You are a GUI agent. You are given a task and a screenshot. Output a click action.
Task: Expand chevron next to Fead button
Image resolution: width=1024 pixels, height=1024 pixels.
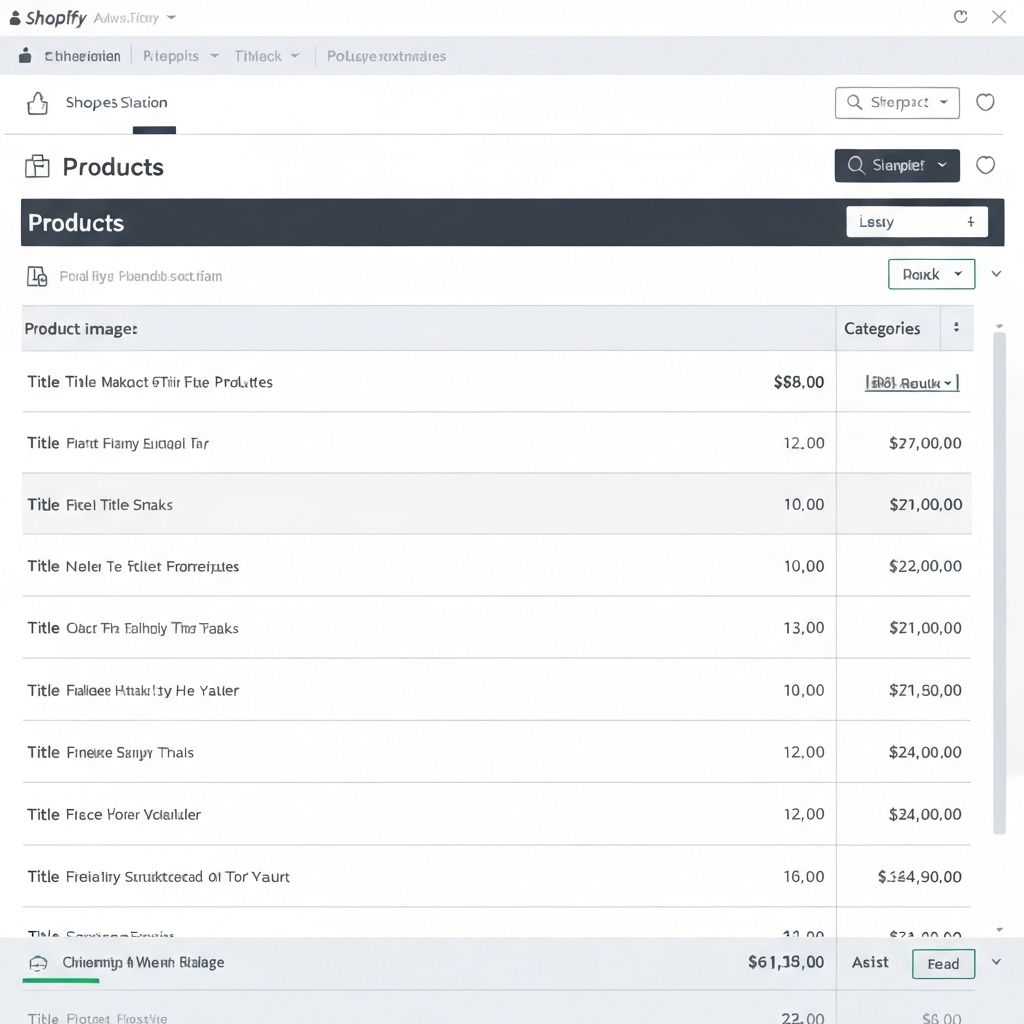pyautogui.click(x=996, y=962)
